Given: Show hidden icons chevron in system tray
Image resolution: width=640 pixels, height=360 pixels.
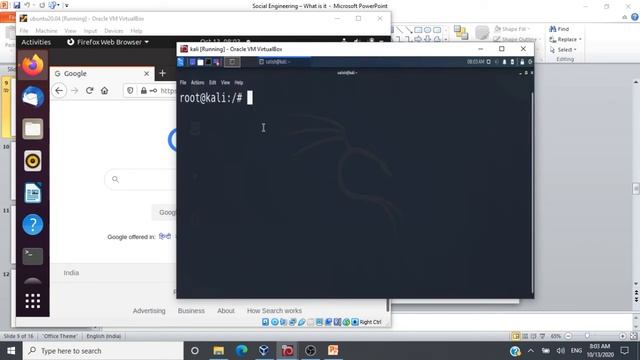Looking at the screenshot, I should 531,351.
